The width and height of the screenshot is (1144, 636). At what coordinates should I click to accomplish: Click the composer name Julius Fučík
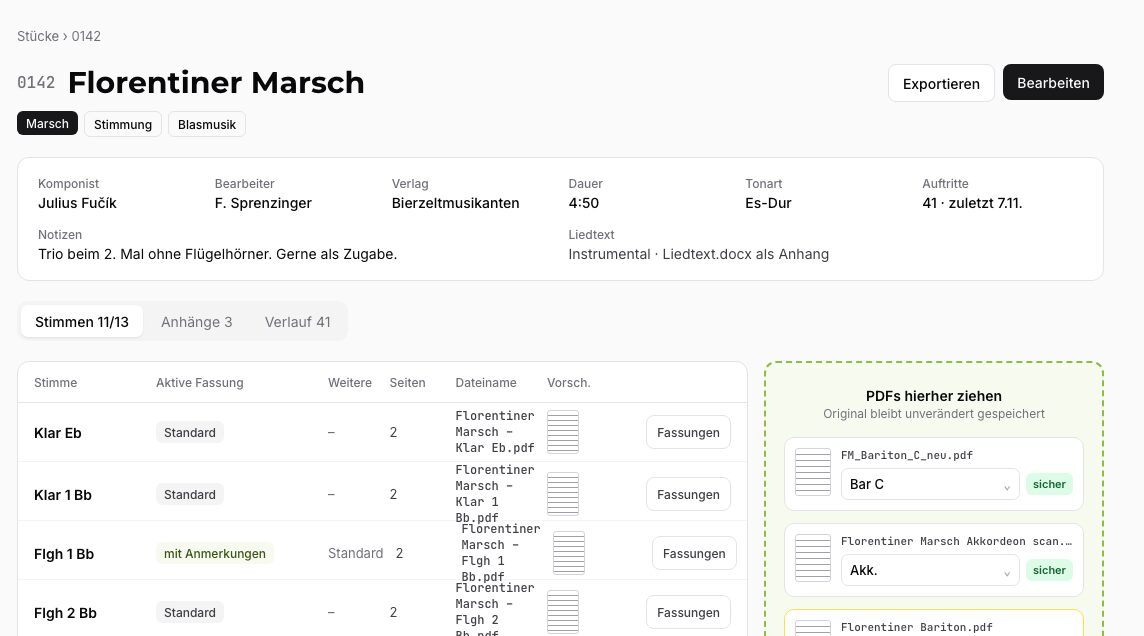coord(77,203)
